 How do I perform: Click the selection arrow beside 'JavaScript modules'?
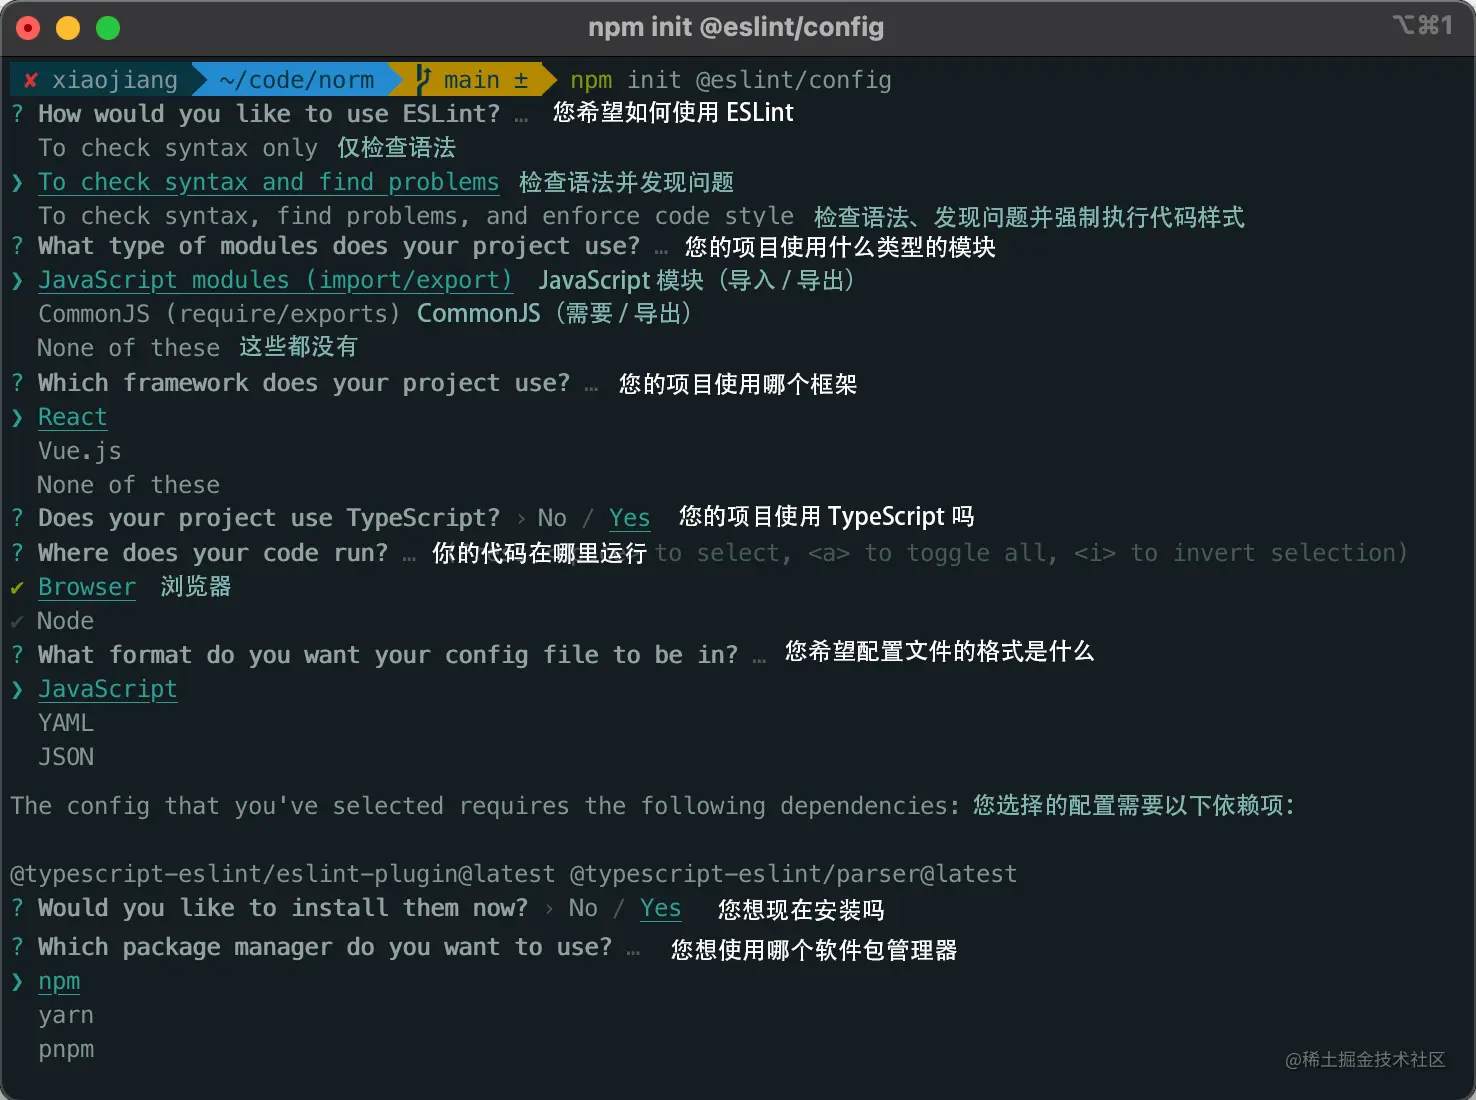coord(17,280)
